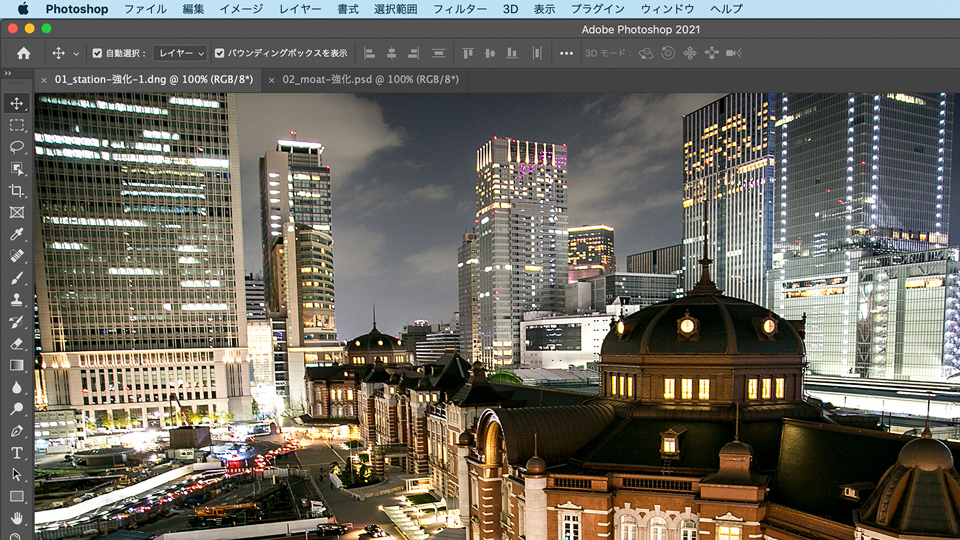Select the Eraser tool
Viewport: 960px width, 540px height.
(x=17, y=343)
